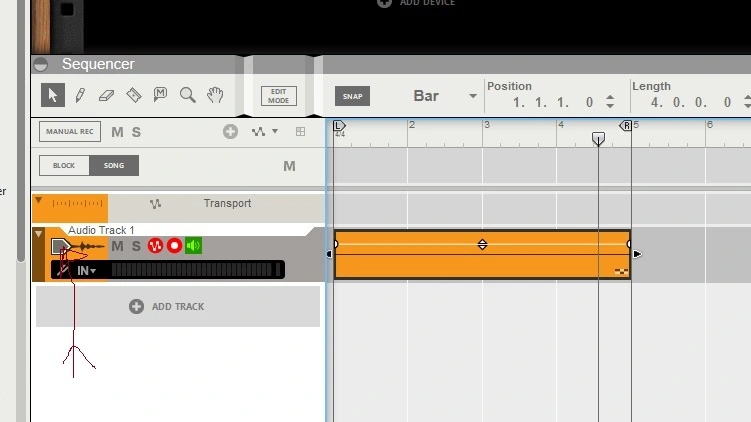Toggle the green monitoring button on Audio Track 1
The height and width of the screenshot is (422, 751).
coord(193,246)
